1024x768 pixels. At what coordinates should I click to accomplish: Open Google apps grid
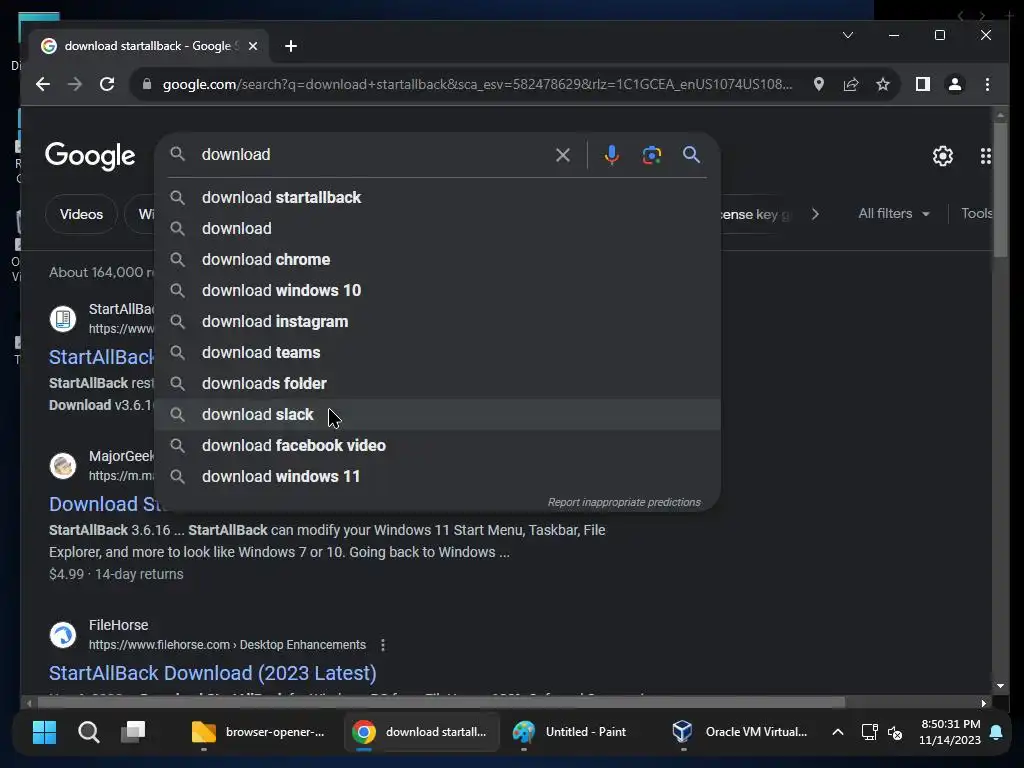coord(985,156)
